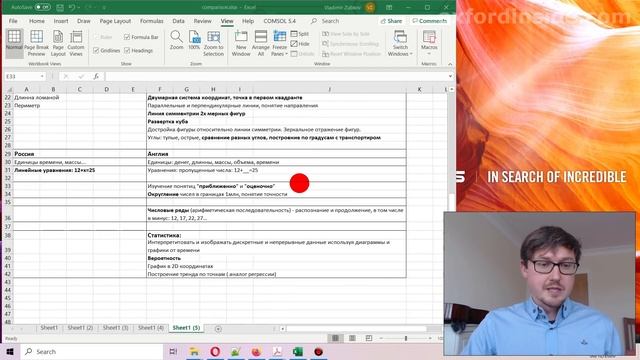The image size is (640, 360).
Task: Click the Sheet1 (5) tab
Action: (x=186, y=328)
